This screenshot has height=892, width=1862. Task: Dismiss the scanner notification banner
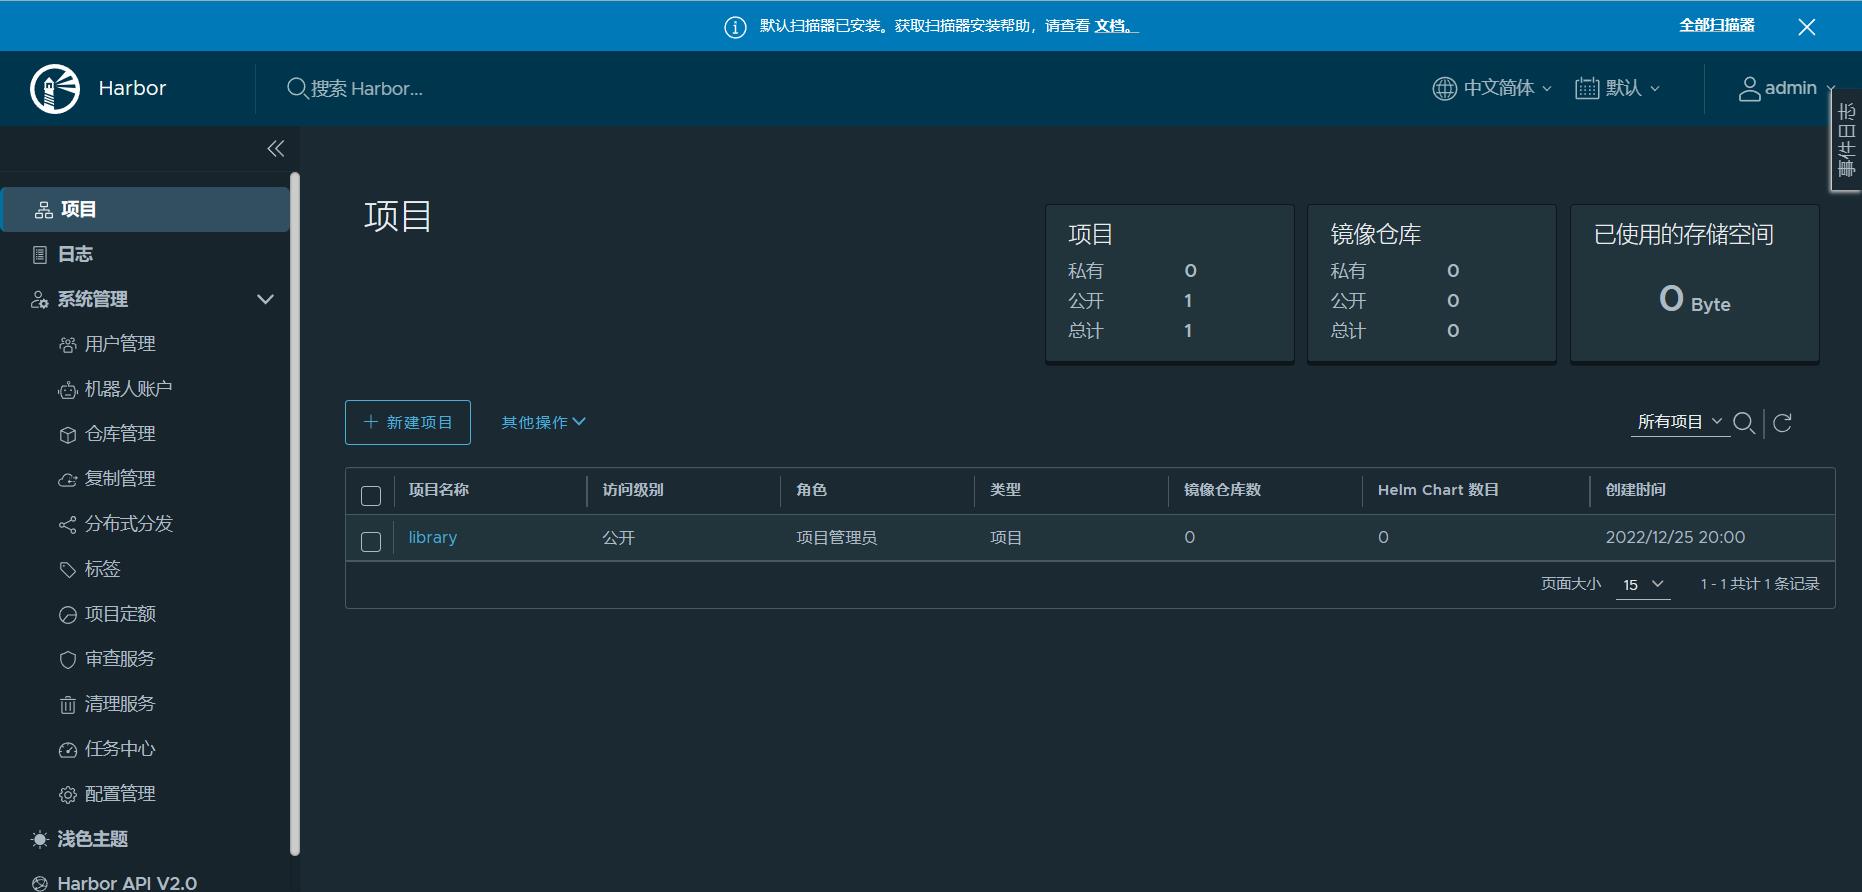pyautogui.click(x=1806, y=27)
